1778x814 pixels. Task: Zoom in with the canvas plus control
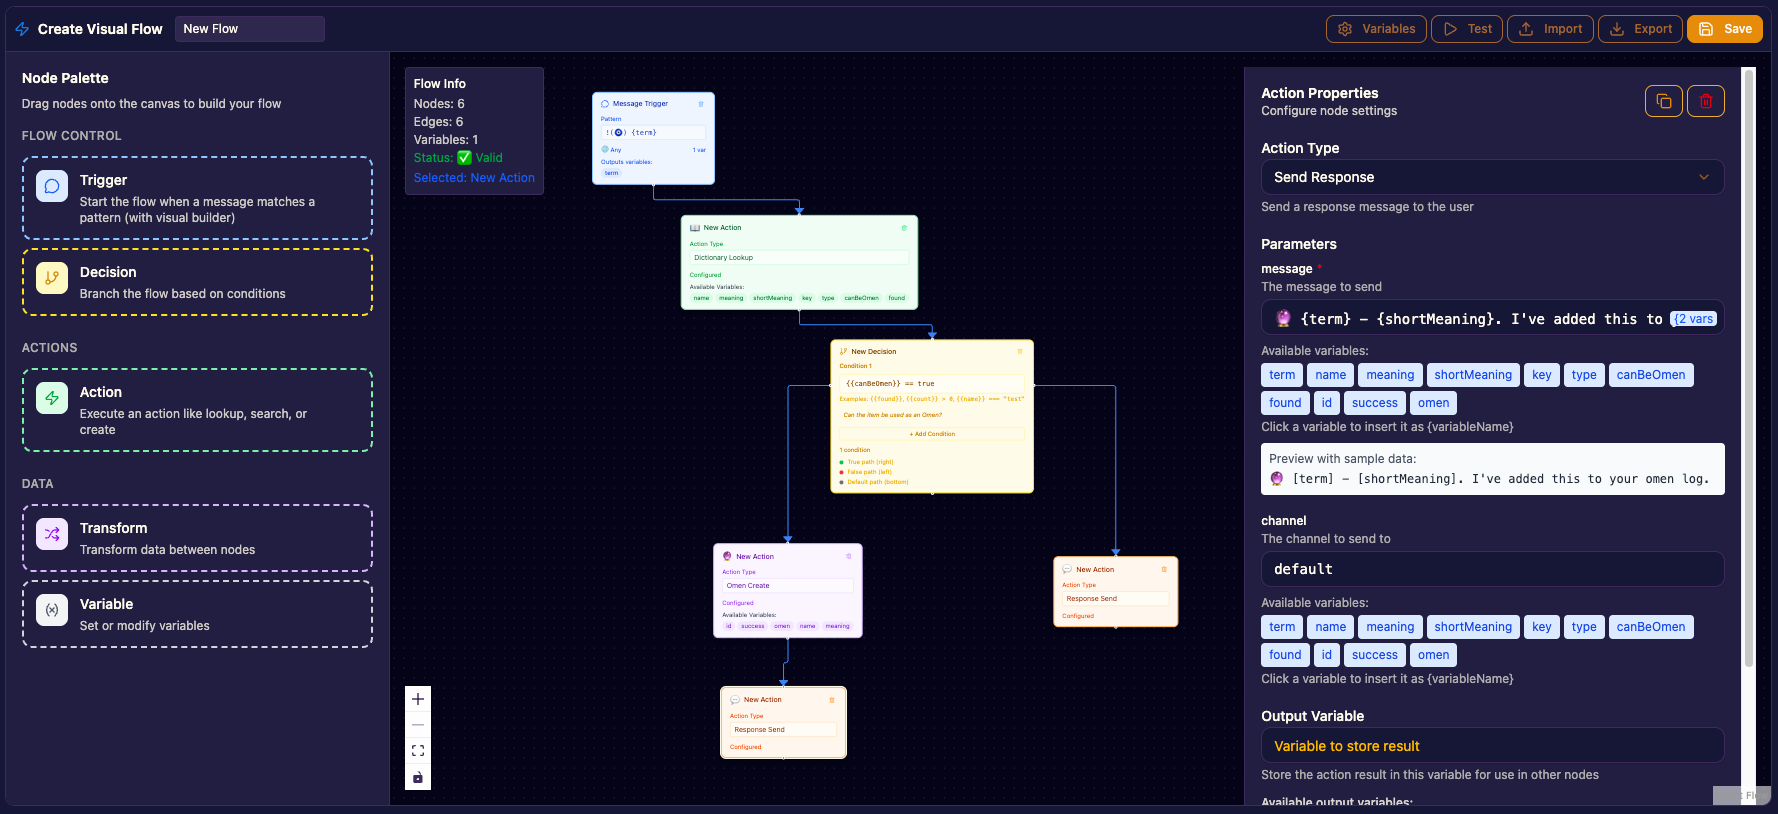[418, 699]
